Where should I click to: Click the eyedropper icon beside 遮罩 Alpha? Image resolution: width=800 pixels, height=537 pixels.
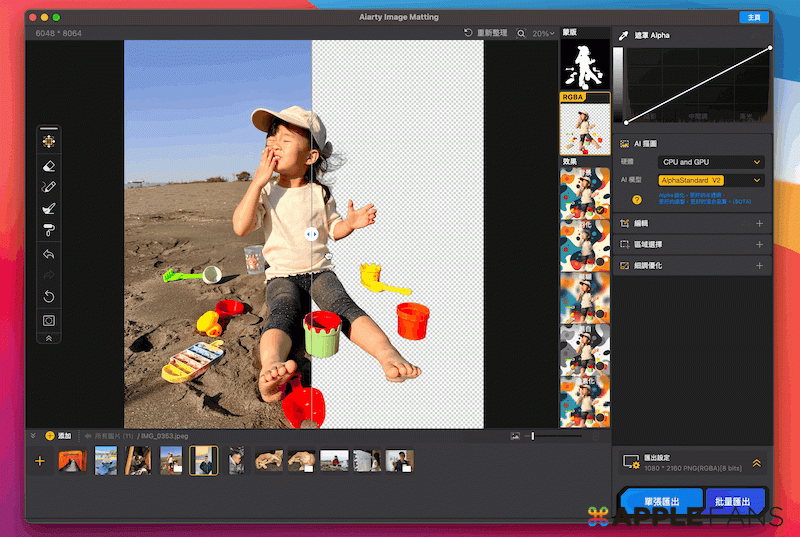(x=624, y=35)
